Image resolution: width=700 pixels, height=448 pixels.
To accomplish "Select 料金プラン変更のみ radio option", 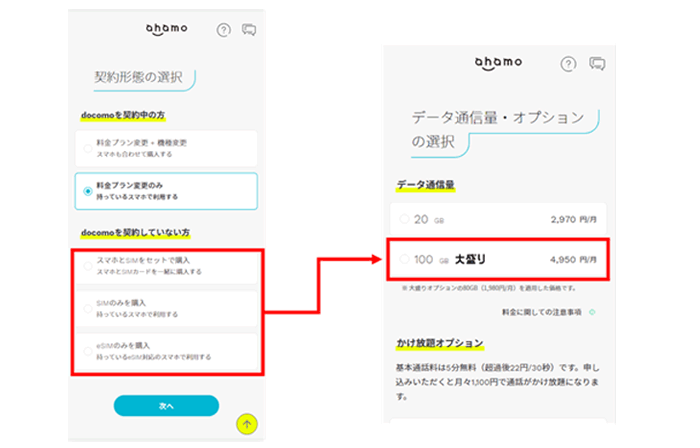I will tap(166, 191).
